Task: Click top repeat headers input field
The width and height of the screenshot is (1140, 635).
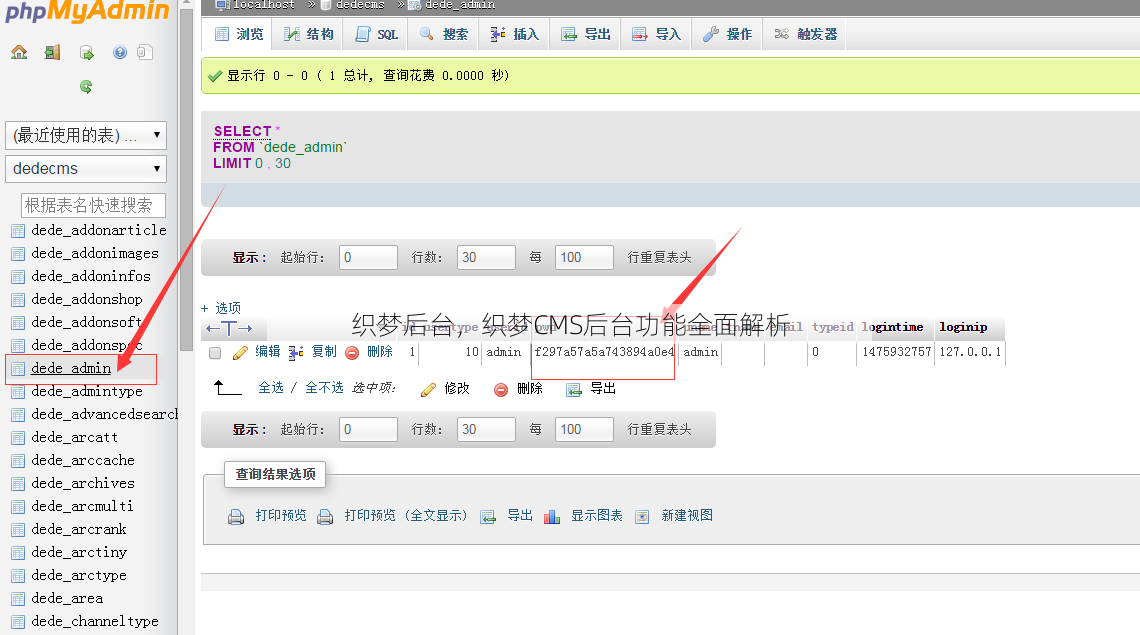Action: click(584, 257)
